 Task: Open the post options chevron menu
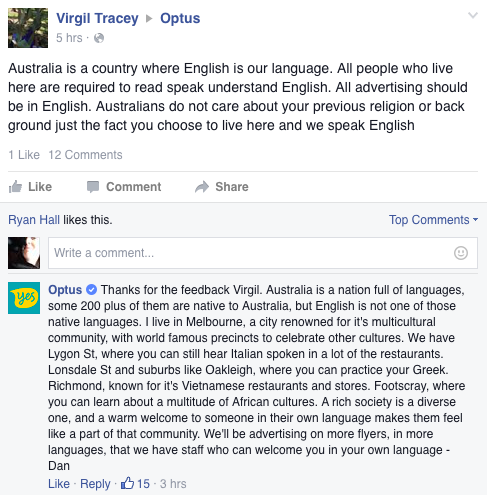(x=473, y=15)
